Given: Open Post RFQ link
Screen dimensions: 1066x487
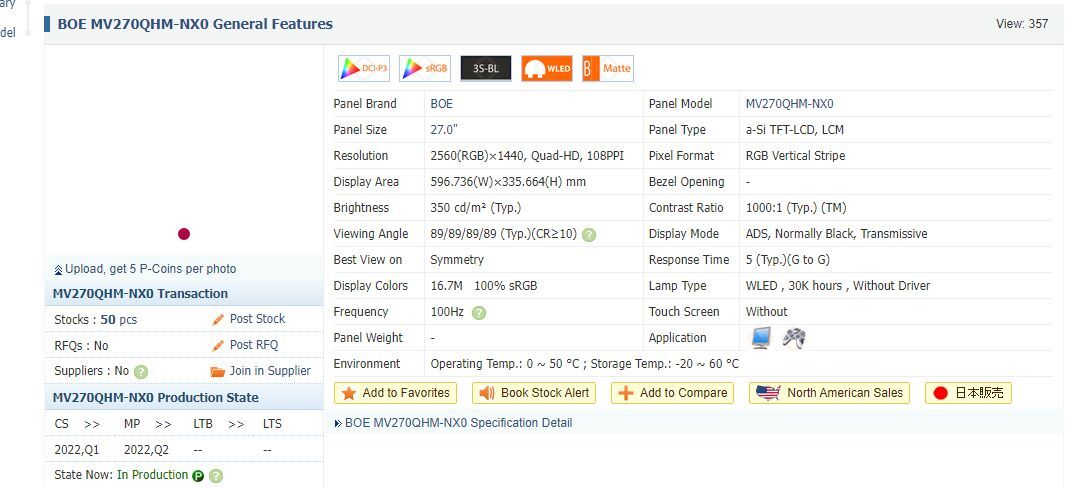Looking at the screenshot, I should pyautogui.click(x=254, y=345).
